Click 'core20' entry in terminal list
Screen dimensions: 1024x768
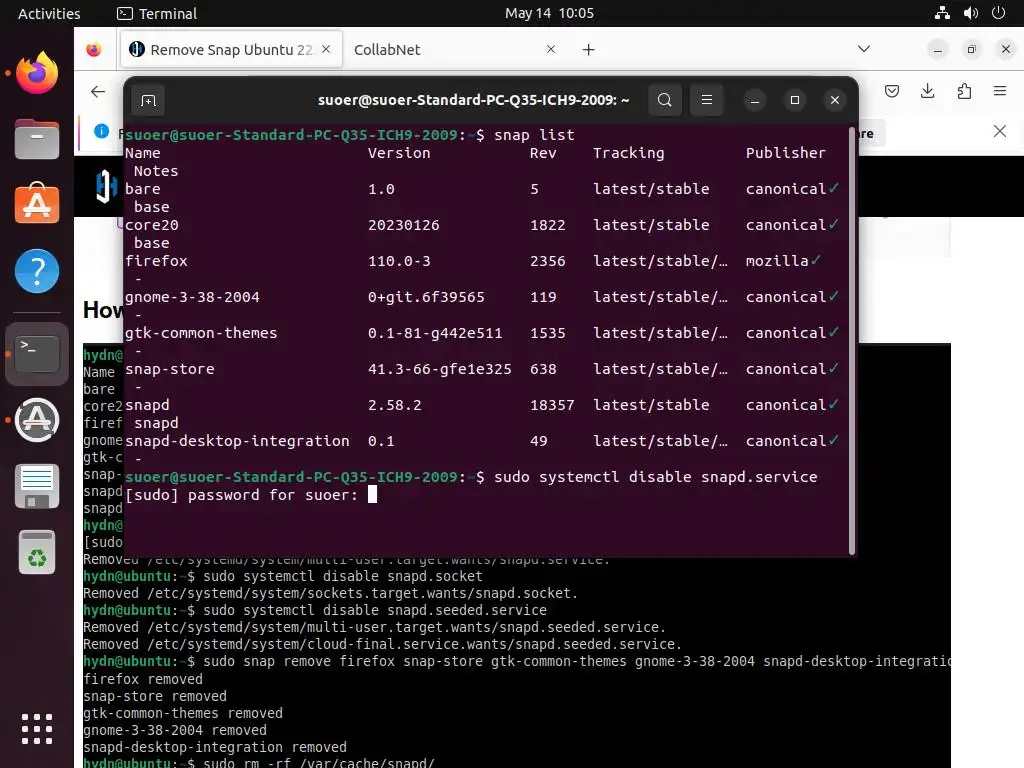click(152, 225)
